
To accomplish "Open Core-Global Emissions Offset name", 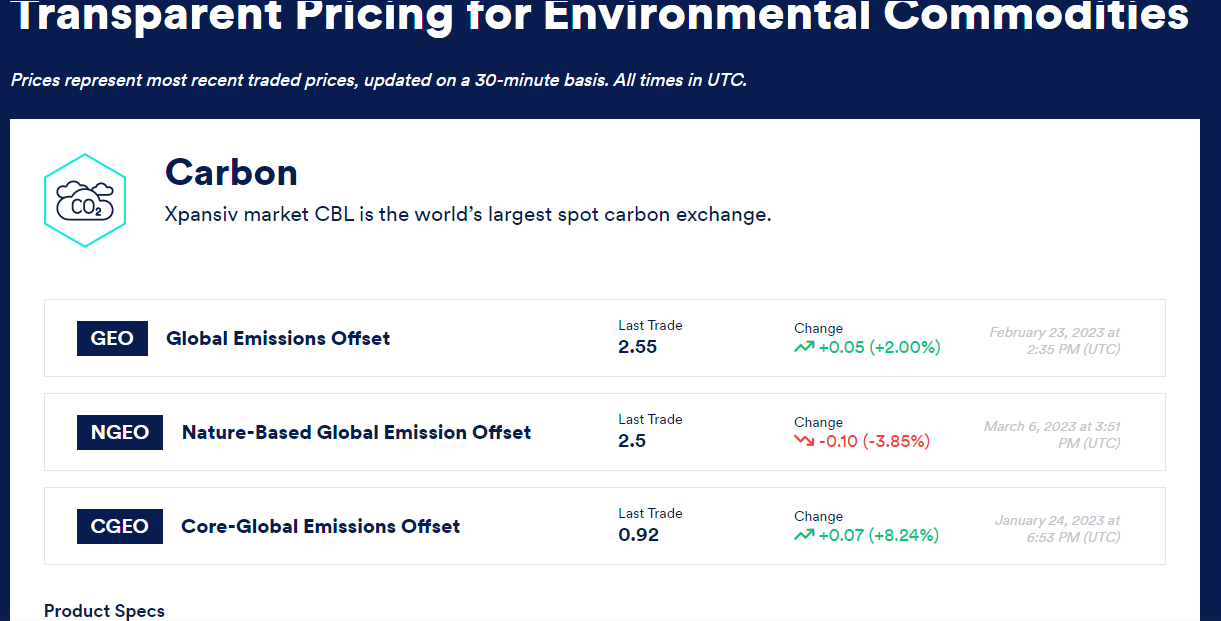I will pos(320,526).
